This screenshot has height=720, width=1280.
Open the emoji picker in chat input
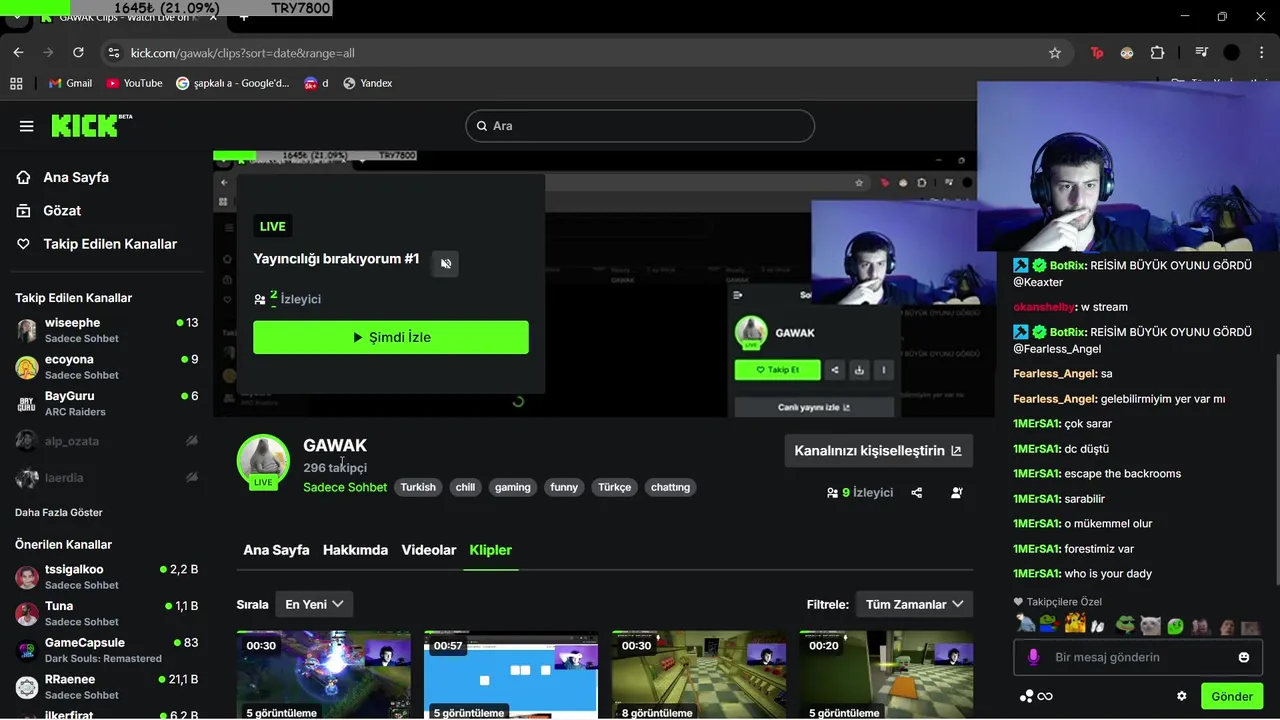[1244, 657]
